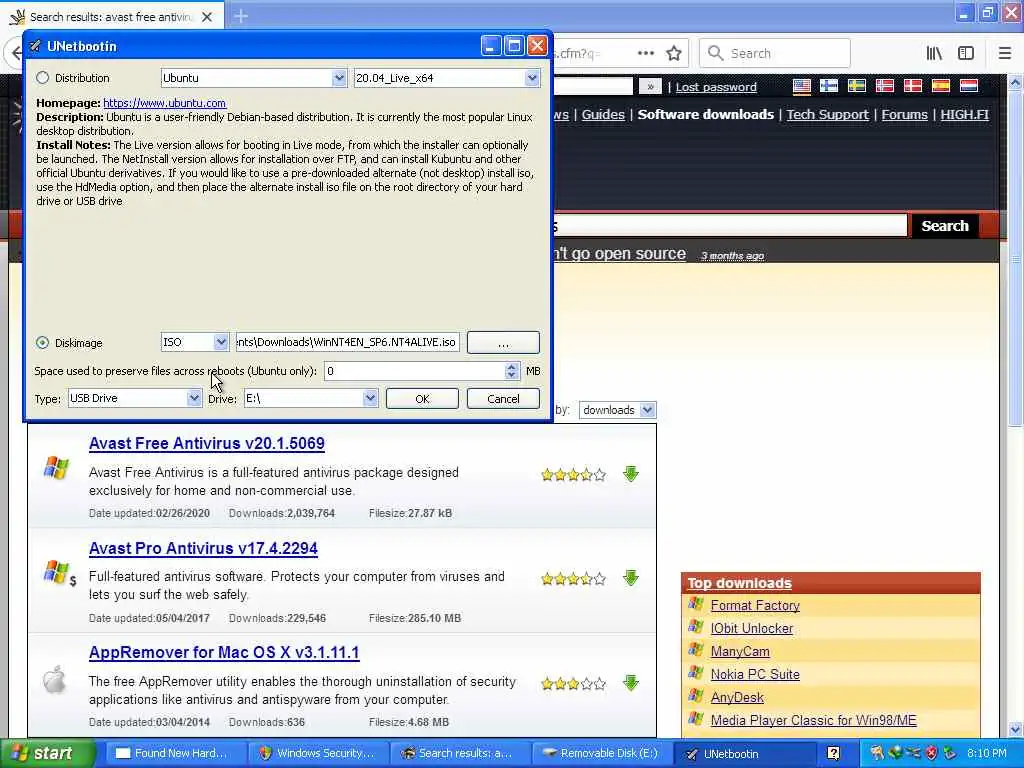This screenshot has width=1024, height=768.
Task: Open Avast Pro Antivirus v17.4.2294 link
Action: click(203, 549)
